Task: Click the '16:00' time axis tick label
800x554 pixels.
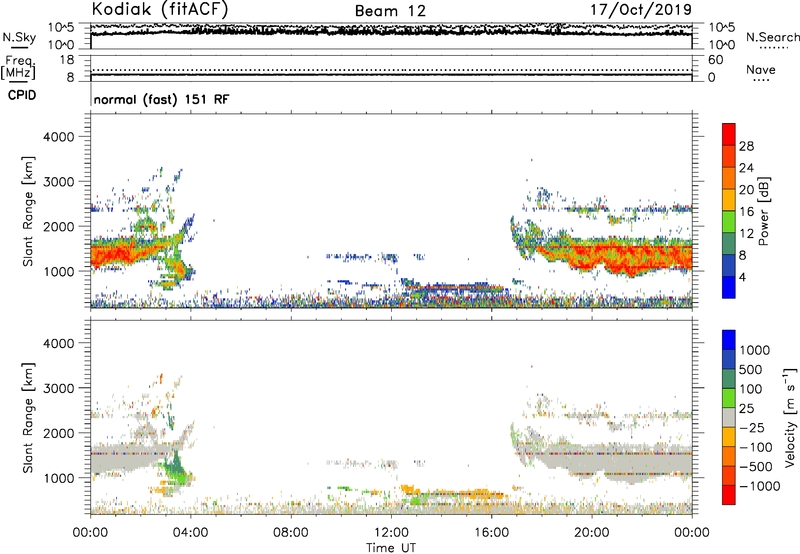Action: coord(491,533)
